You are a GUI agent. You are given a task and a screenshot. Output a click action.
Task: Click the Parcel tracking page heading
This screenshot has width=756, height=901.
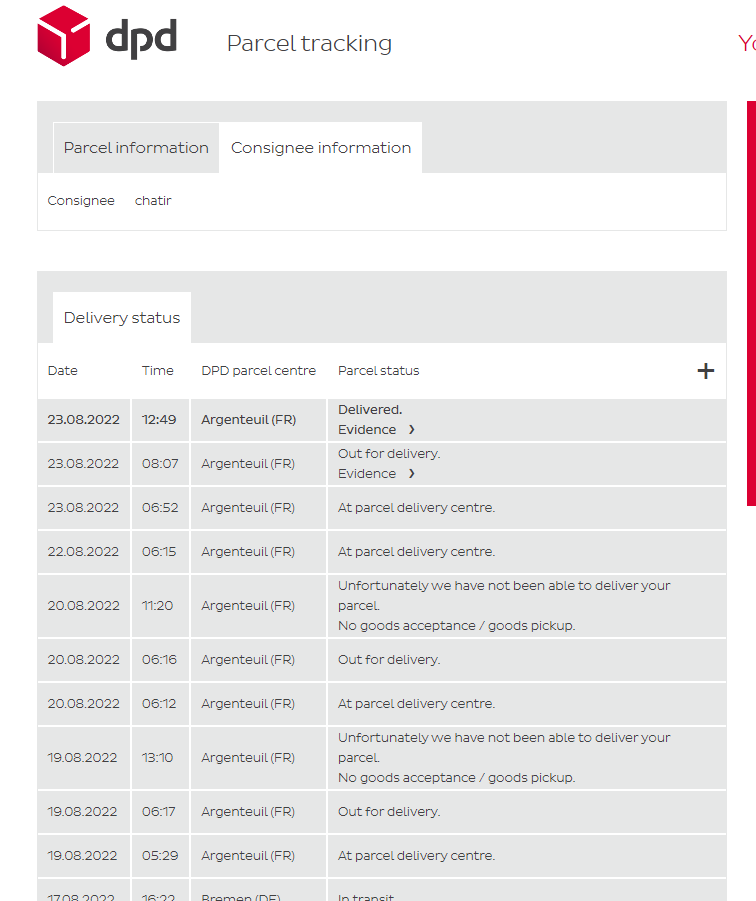point(309,44)
